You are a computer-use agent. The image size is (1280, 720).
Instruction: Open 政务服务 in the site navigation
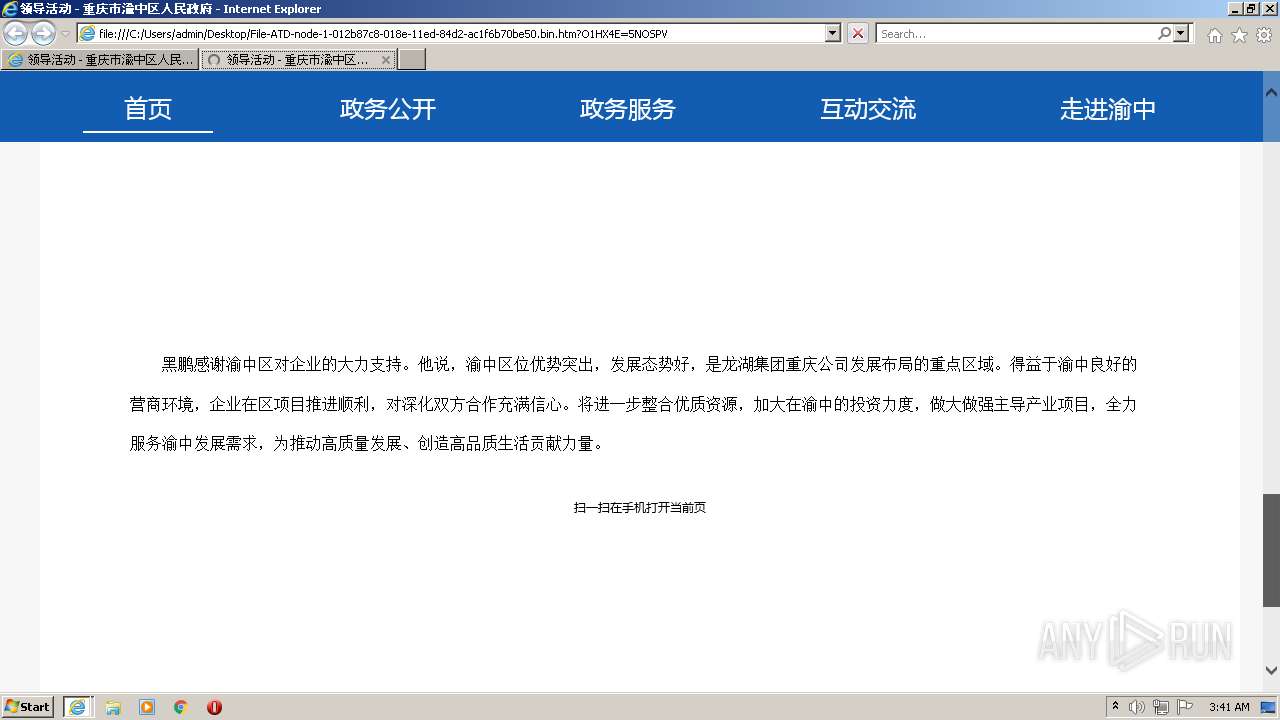coord(628,108)
